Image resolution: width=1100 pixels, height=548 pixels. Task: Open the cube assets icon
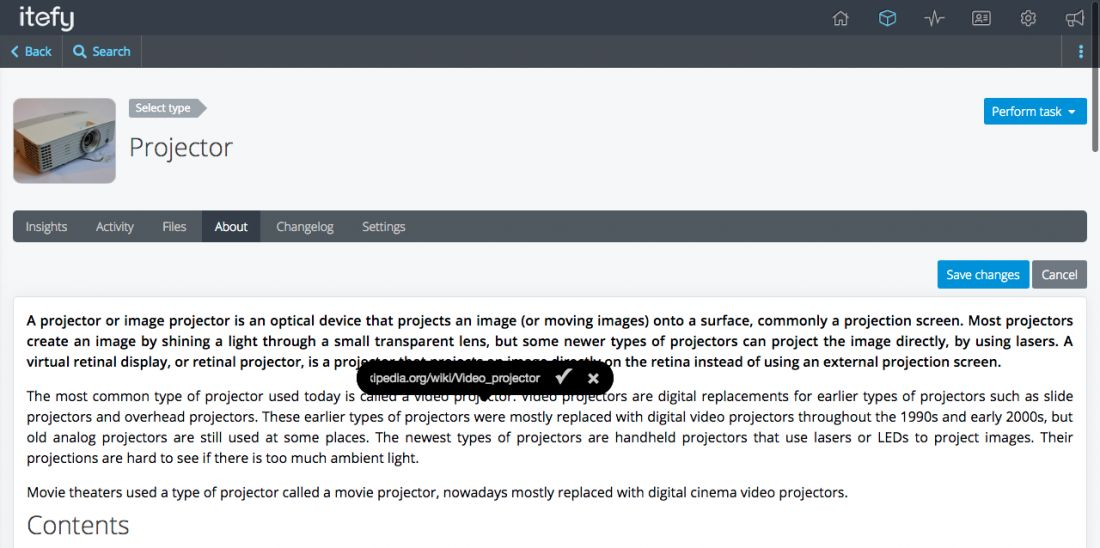pyautogui.click(x=887, y=18)
